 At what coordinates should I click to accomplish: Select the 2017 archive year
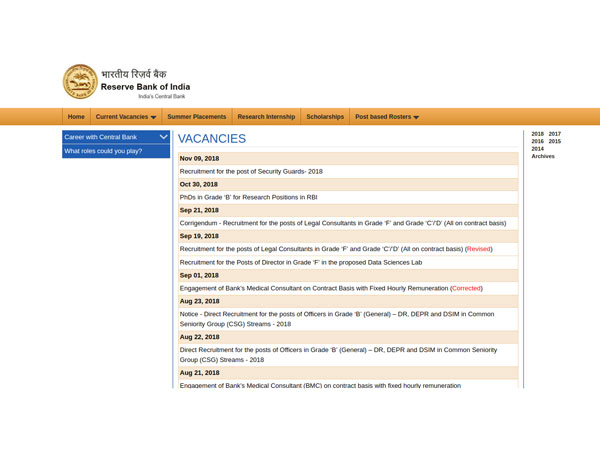click(x=554, y=134)
